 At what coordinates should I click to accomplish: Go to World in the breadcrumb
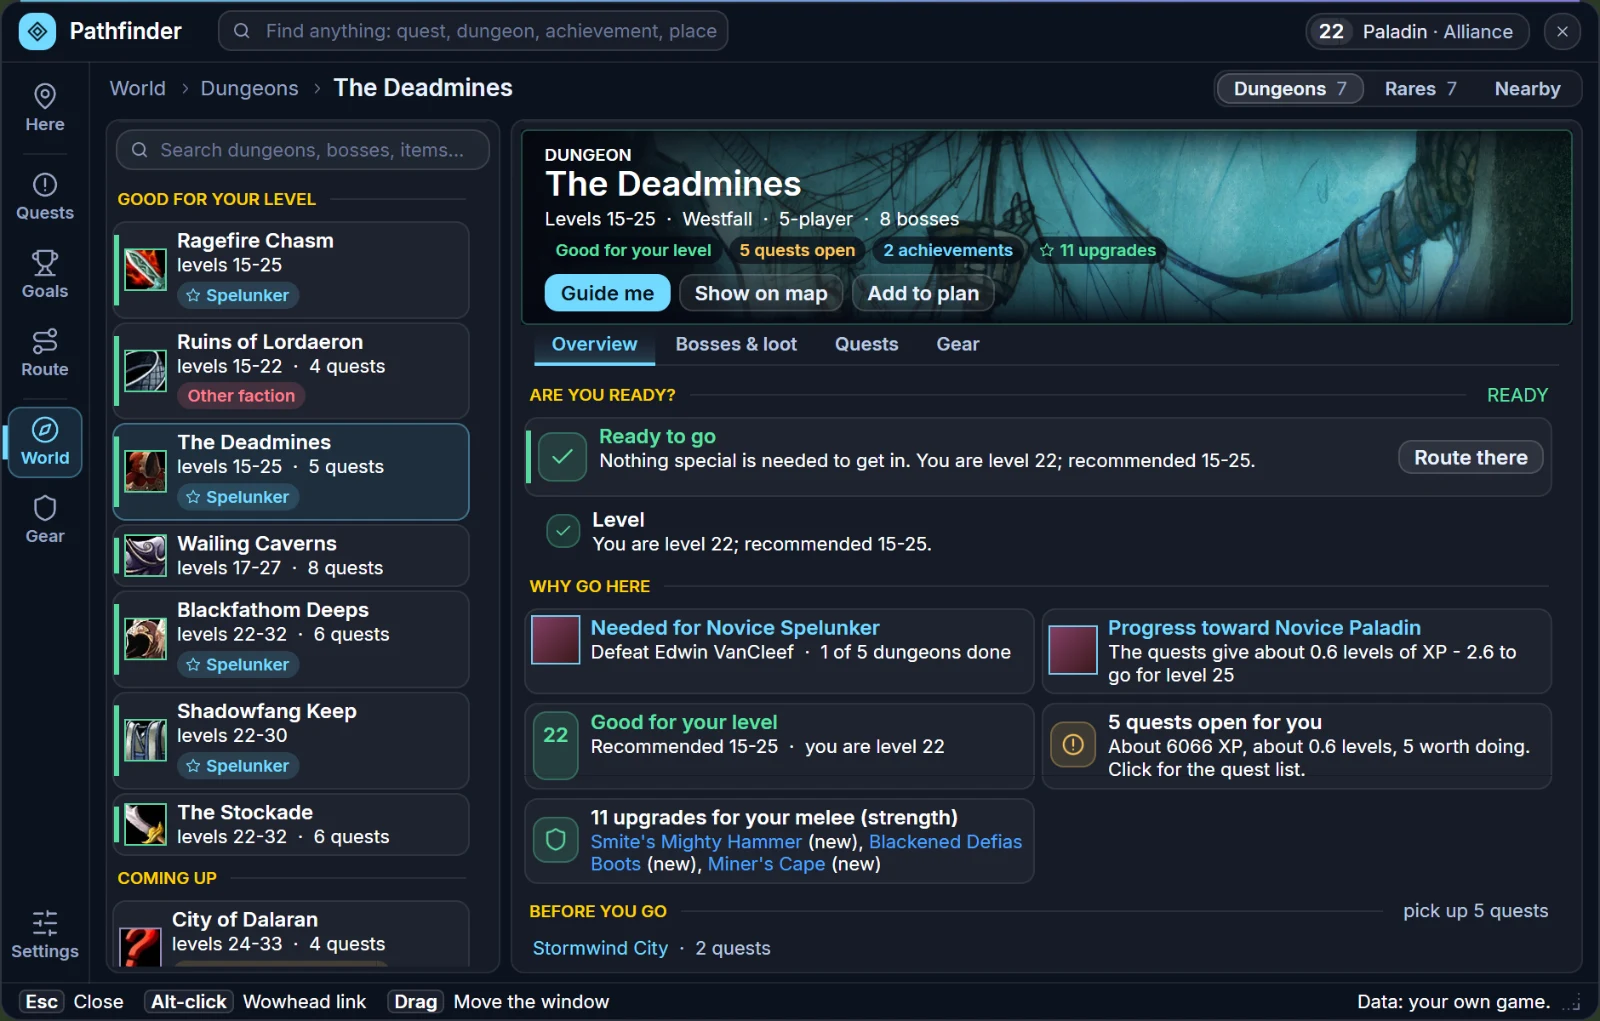tap(137, 88)
